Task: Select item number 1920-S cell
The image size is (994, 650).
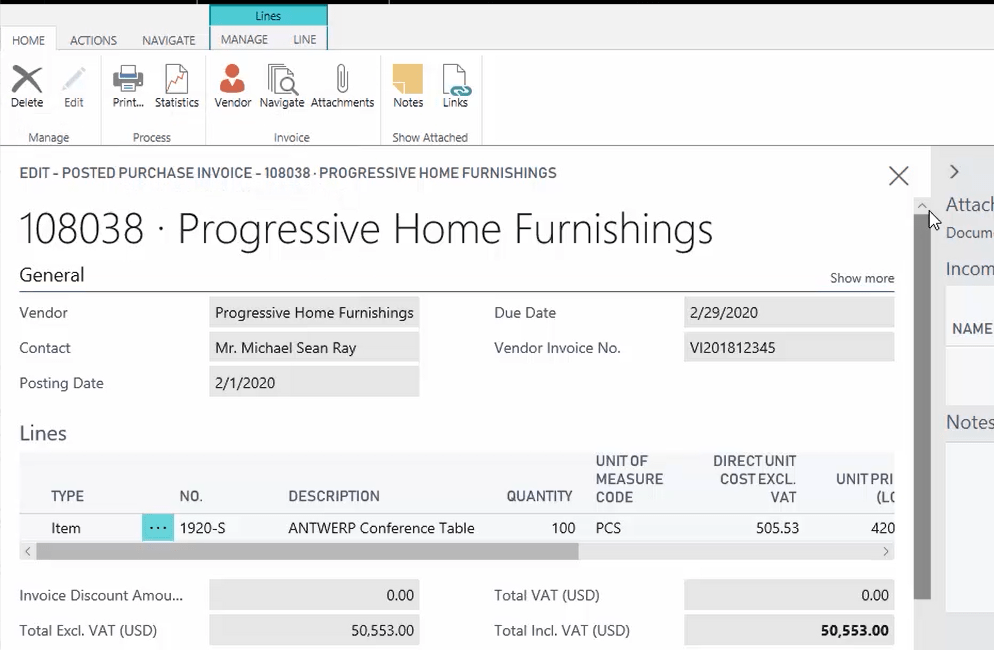Action: coord(203,528)
